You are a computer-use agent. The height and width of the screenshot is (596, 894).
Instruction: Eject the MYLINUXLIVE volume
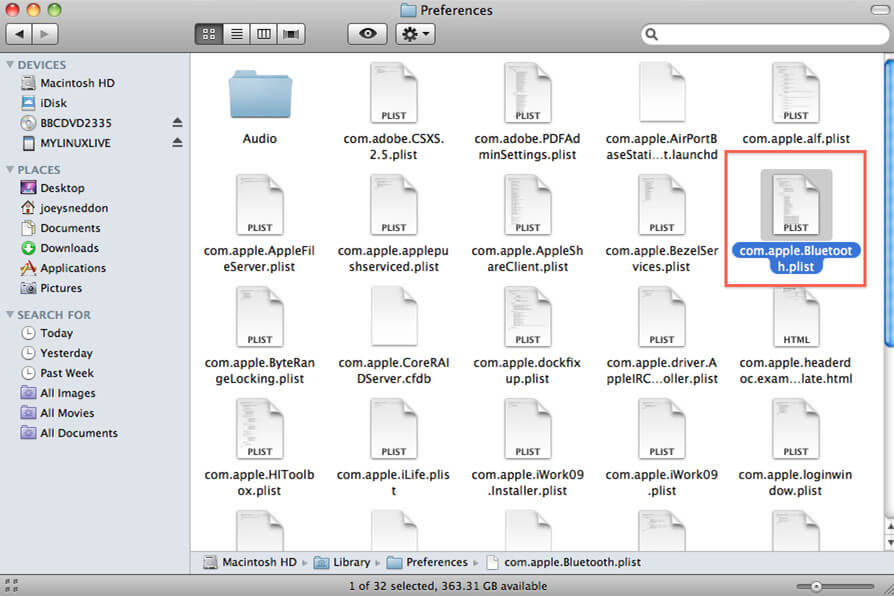coord(177,143)
